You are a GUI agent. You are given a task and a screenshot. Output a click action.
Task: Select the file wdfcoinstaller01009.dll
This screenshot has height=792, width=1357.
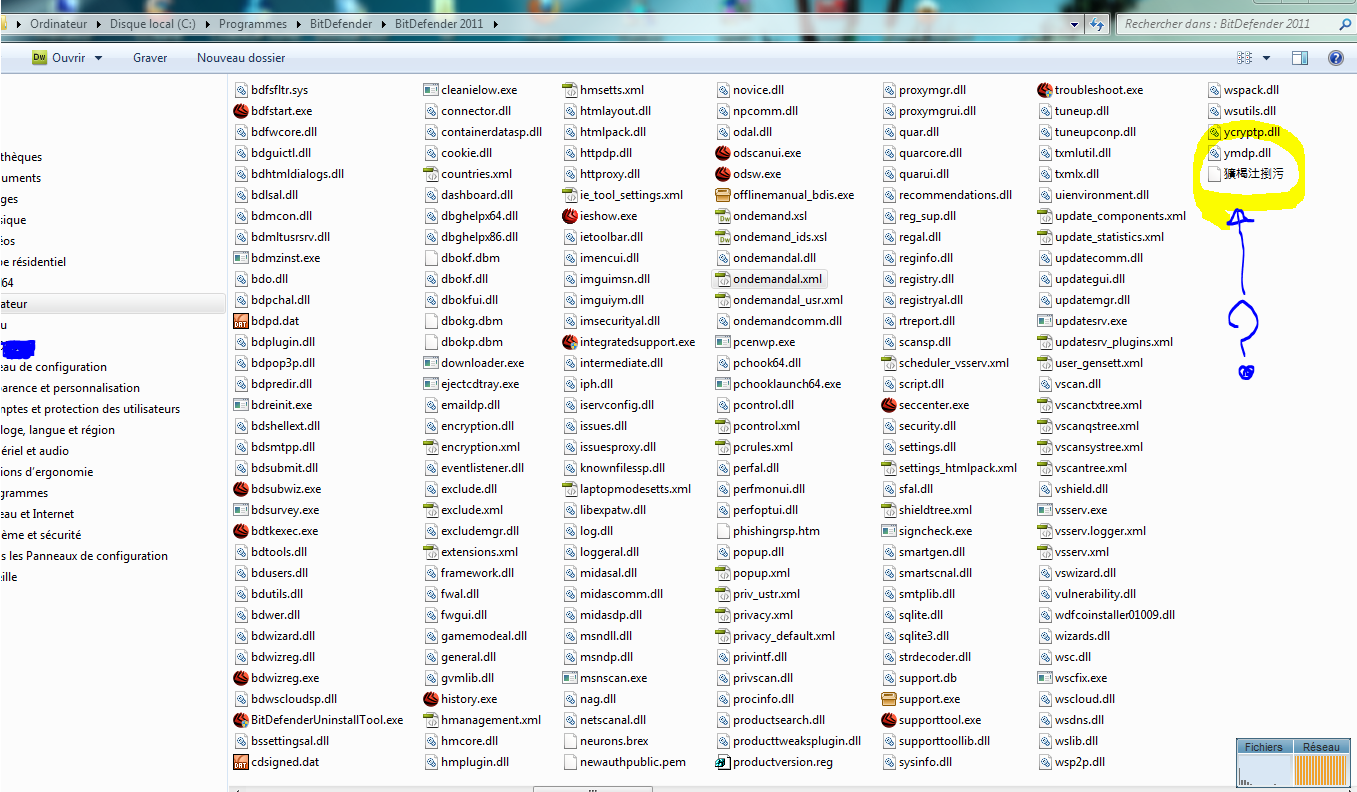click(x=1107, y=615)
